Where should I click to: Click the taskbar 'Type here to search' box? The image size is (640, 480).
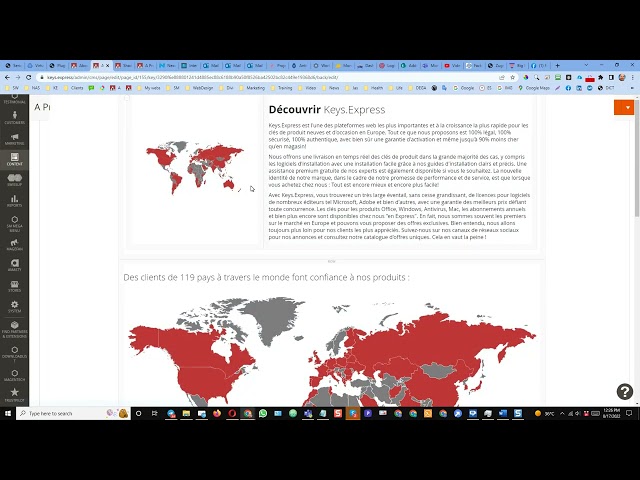[73, 413]
